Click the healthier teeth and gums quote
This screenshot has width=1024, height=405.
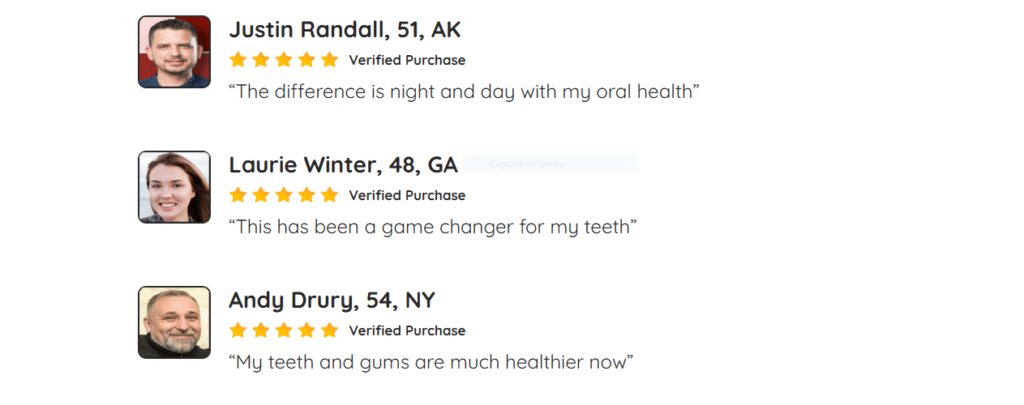click(x=432, y=362)
